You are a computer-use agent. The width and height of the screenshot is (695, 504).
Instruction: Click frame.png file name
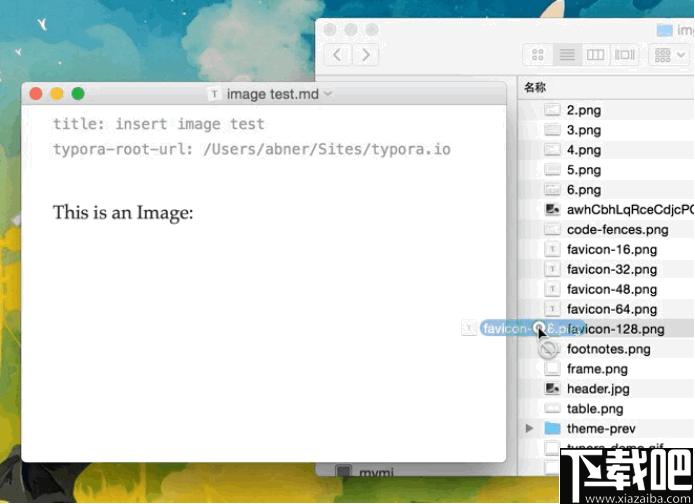pos(597,369)
